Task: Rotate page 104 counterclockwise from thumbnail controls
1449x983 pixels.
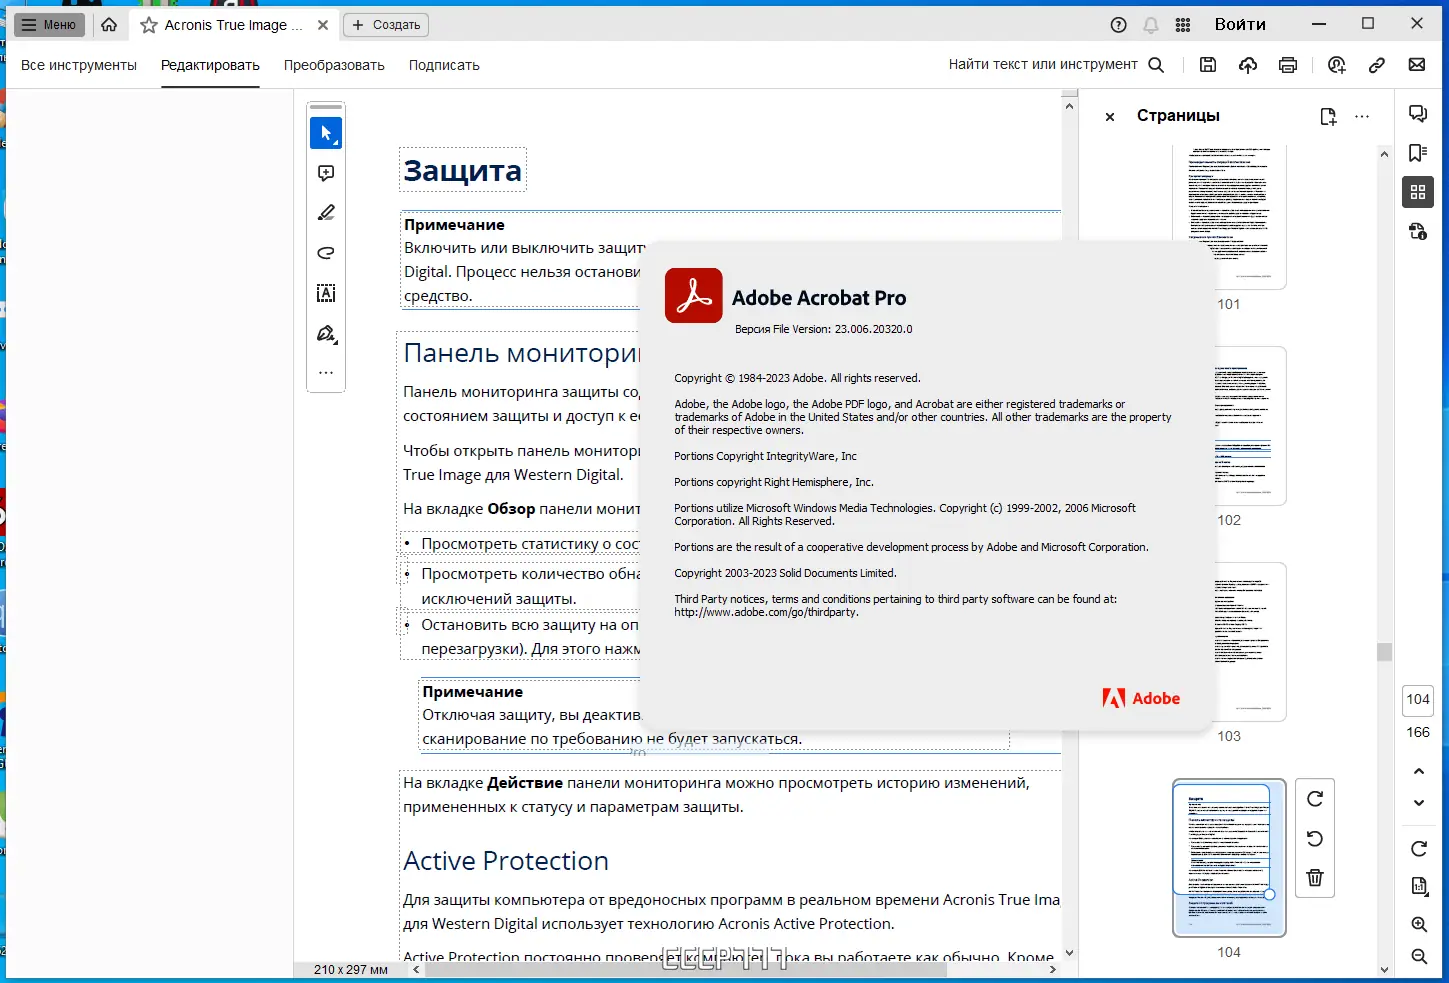Action: click(x=1315, y=839)
